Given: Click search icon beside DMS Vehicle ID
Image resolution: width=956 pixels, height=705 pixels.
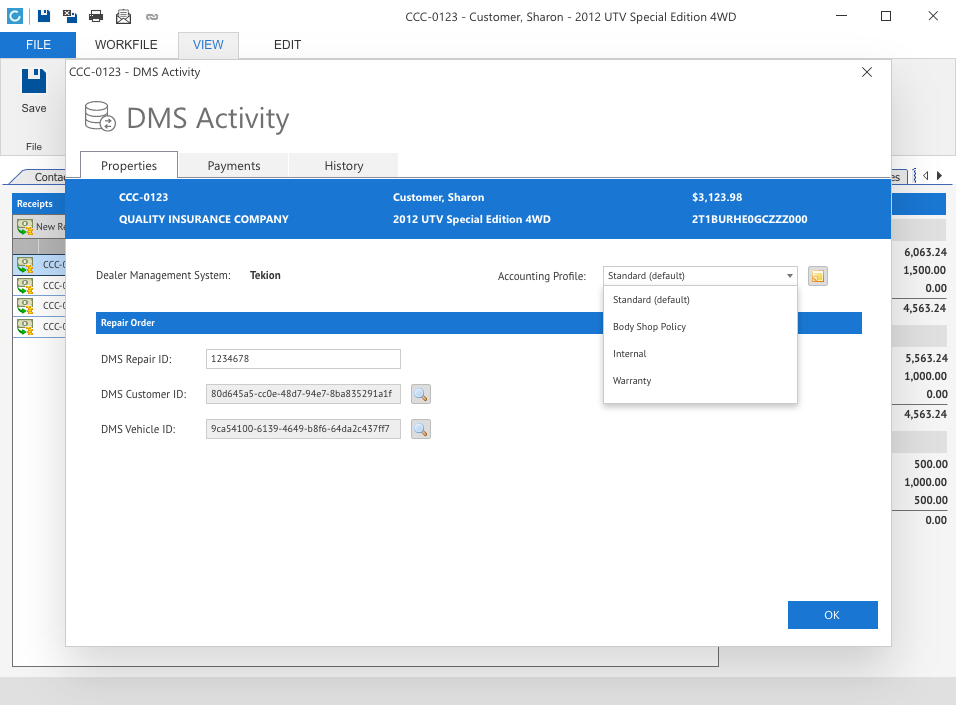Looking at the screenshot, I should (421, 429).
